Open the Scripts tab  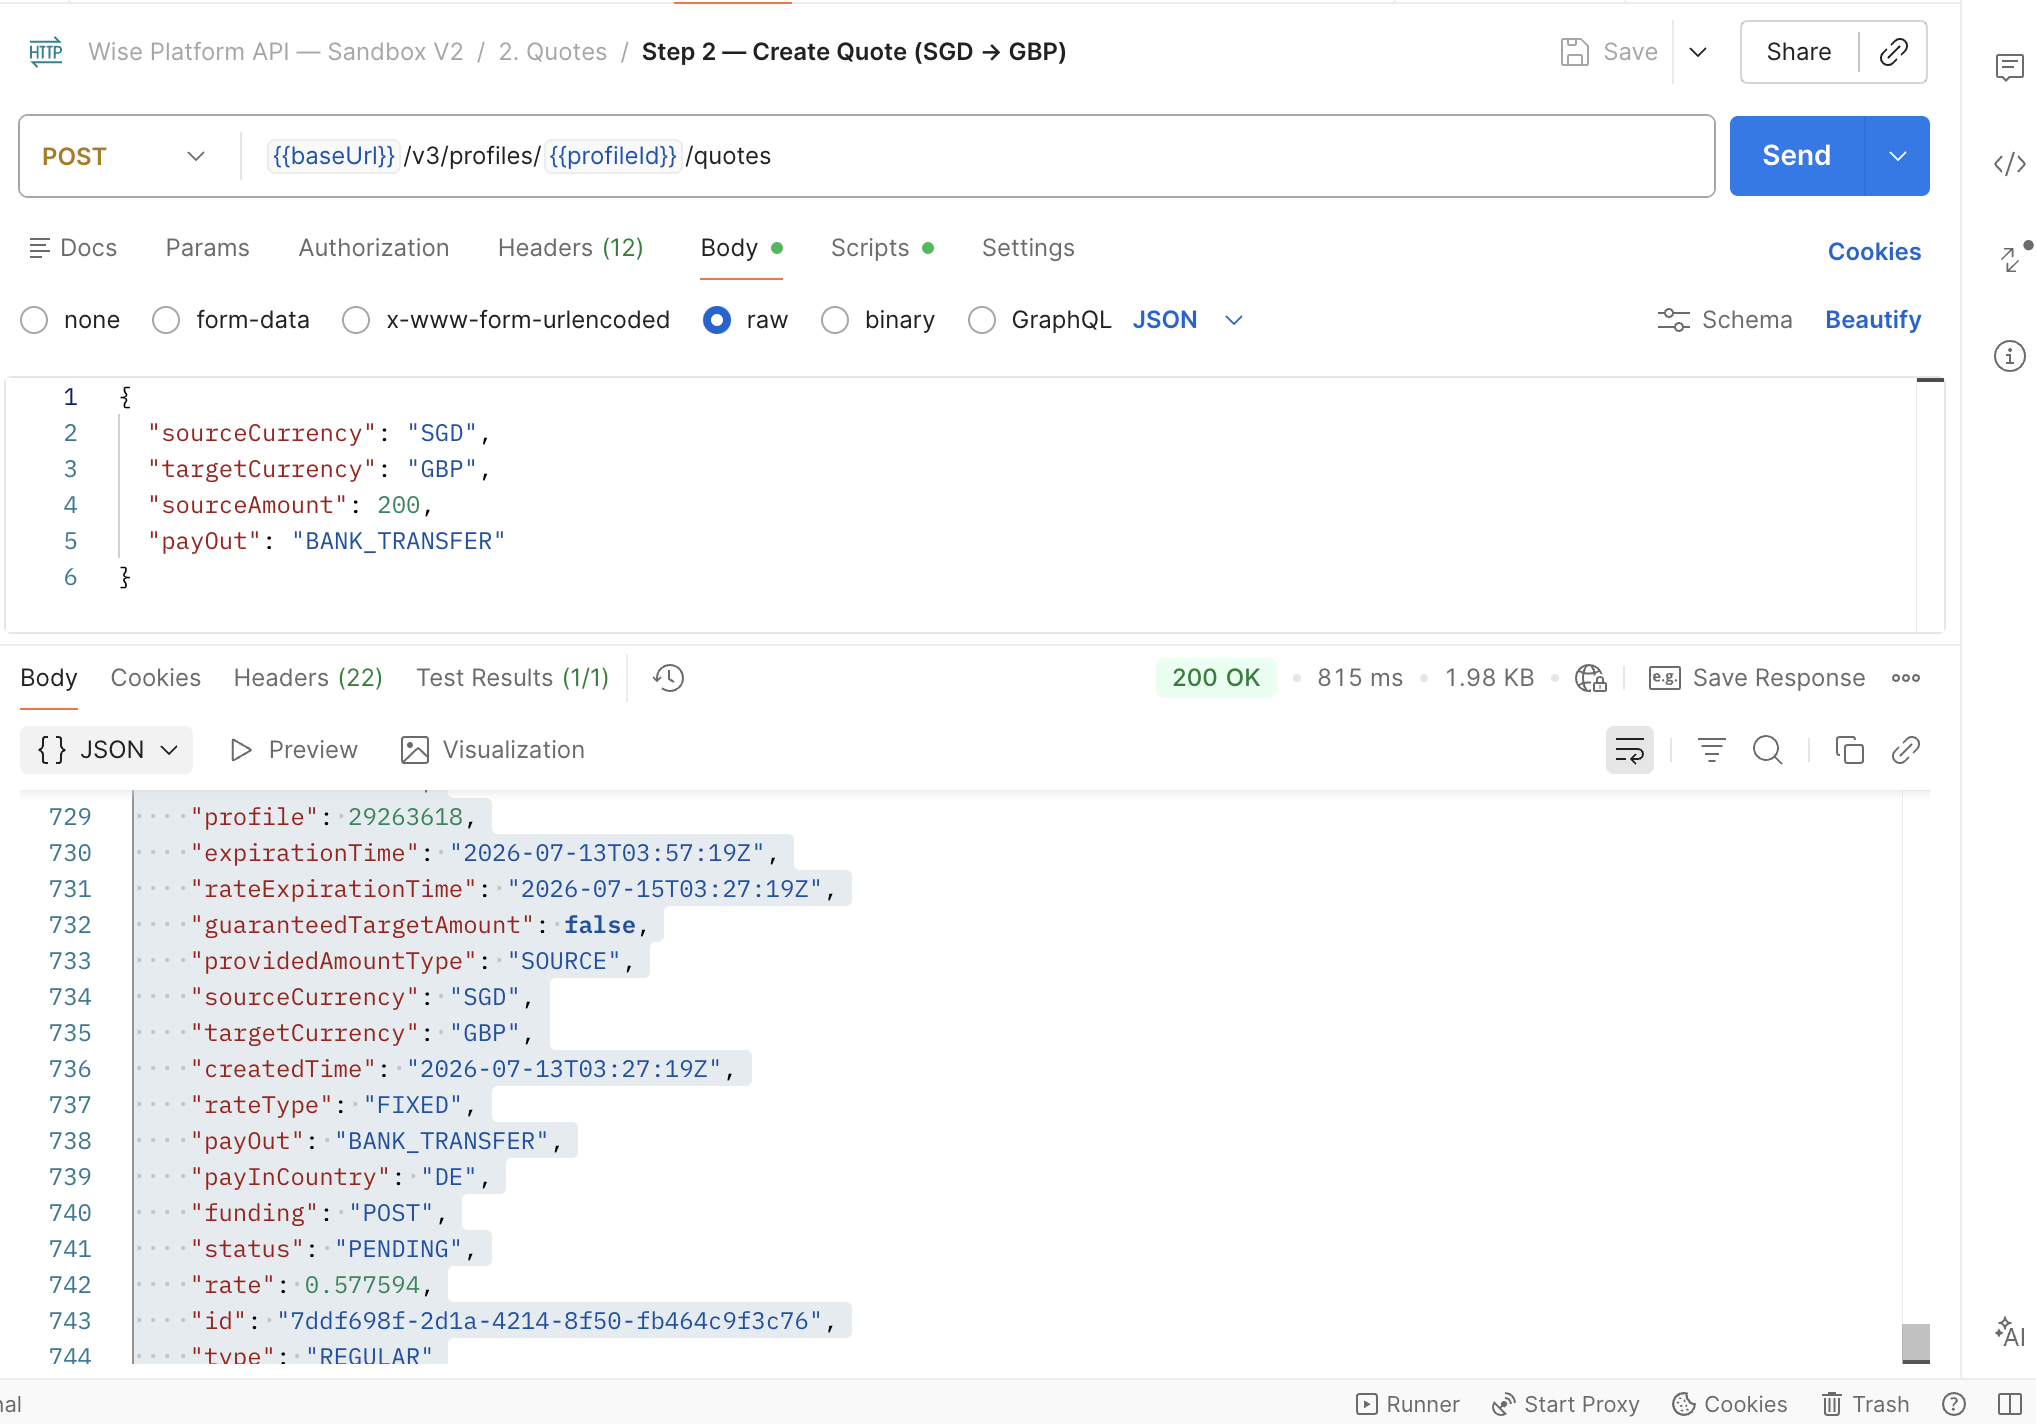click(882, 248)
